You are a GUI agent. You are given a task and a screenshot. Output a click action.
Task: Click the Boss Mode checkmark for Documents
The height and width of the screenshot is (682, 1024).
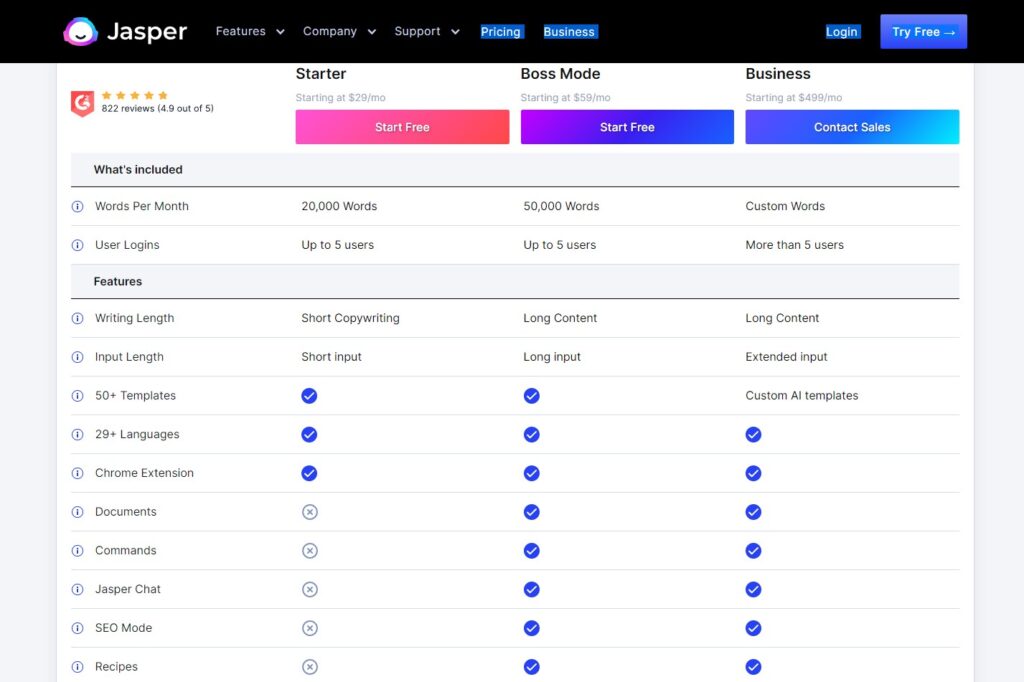[532, 512]
